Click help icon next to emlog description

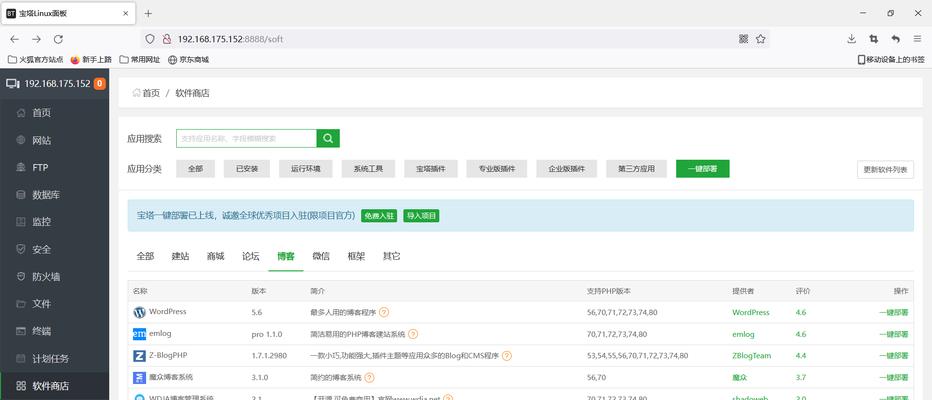pyautogui.click(x=413, y=334)
